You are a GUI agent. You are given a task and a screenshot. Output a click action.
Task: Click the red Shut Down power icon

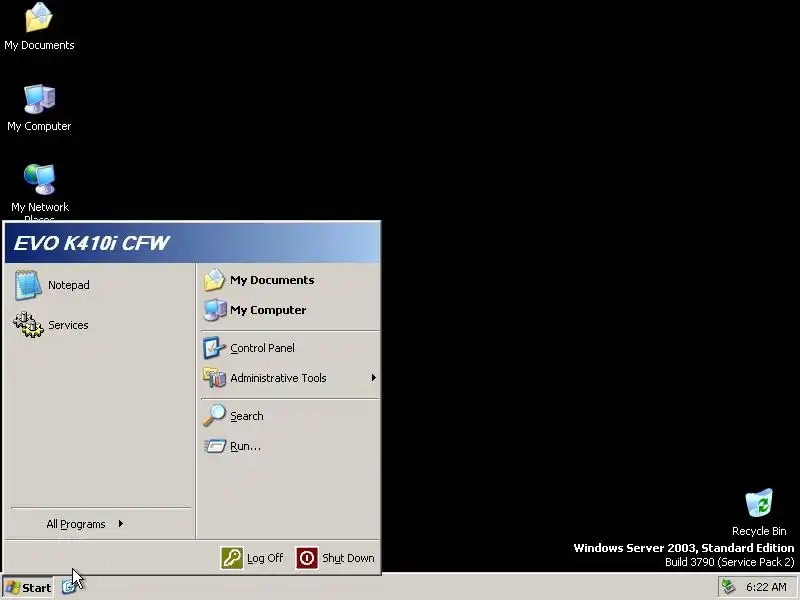coord(307,558)
